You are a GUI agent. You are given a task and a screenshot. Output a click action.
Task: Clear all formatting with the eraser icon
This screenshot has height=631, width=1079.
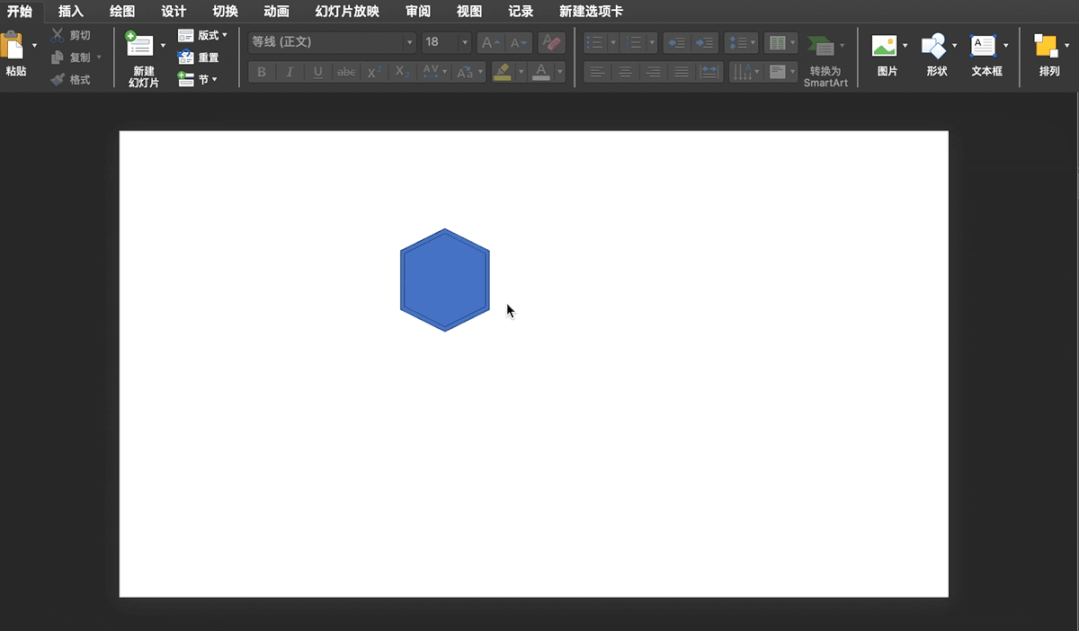click(551, 43)
